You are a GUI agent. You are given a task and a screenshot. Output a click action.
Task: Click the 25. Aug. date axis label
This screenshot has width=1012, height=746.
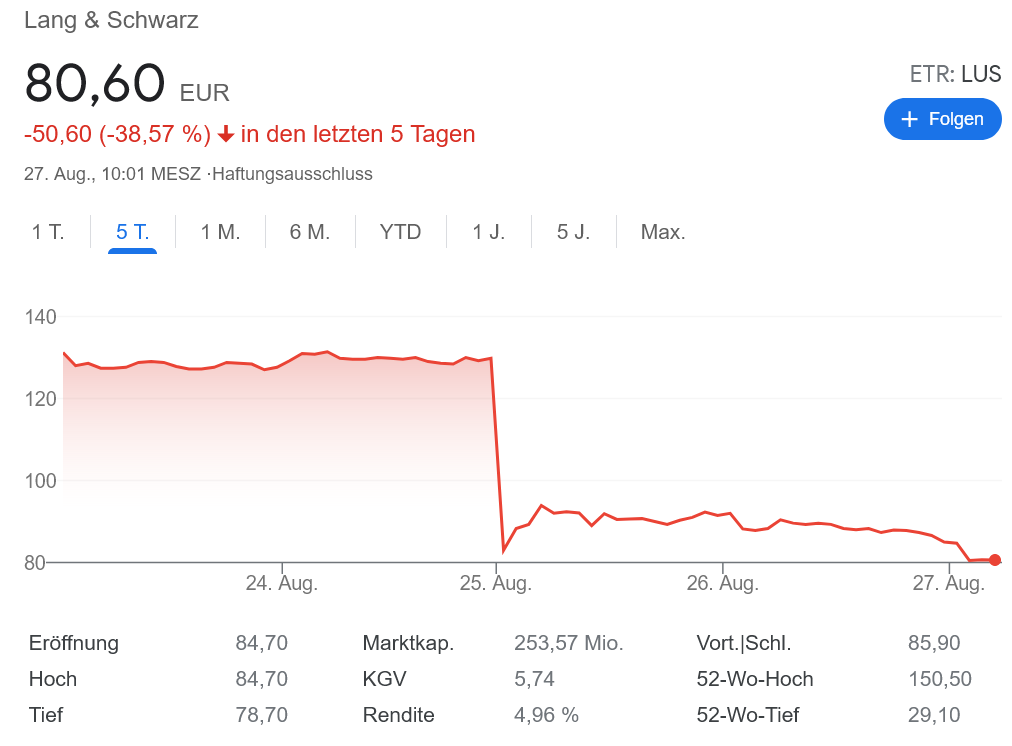click(496, 584)
